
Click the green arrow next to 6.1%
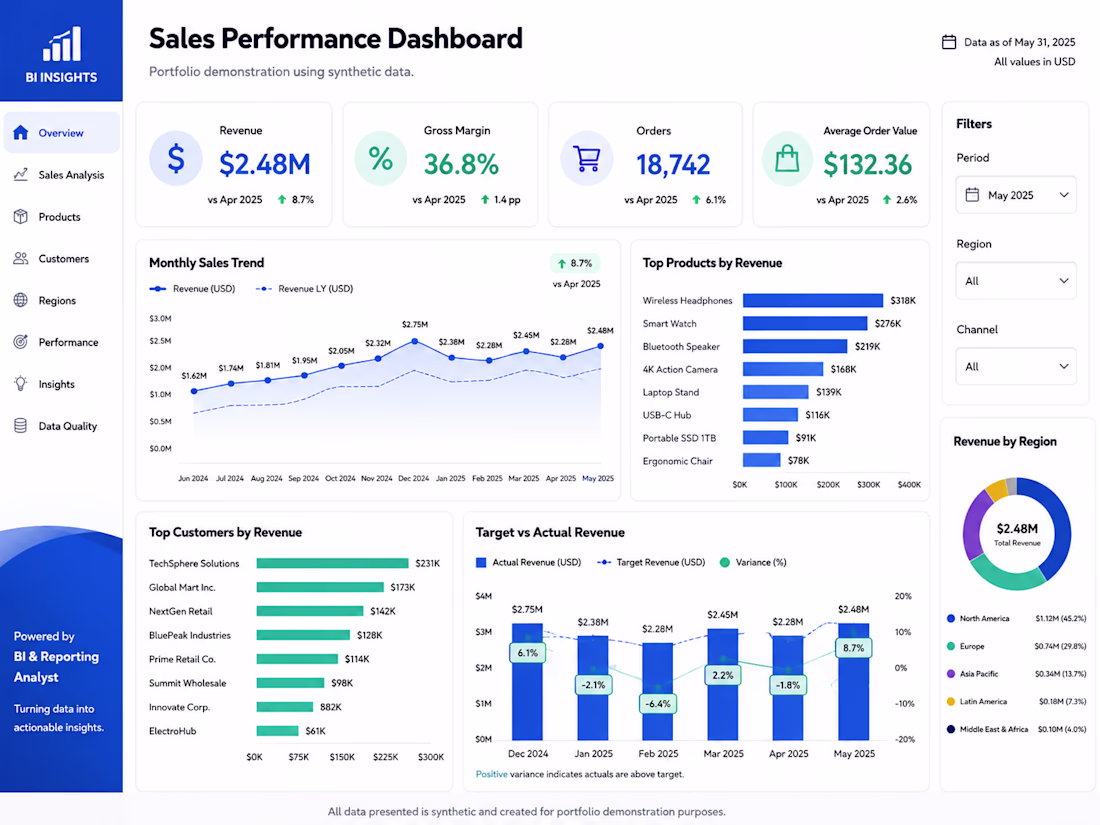click(x=697, y=200)
